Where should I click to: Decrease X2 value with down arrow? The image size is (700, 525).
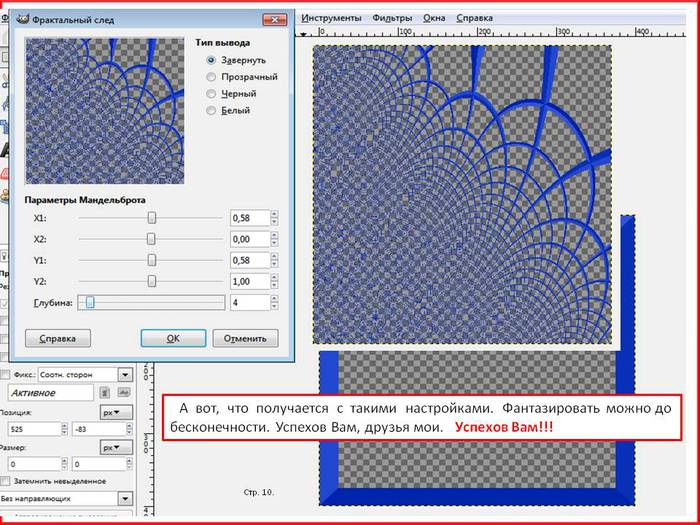pyautogui.click(x=274, y=243)
